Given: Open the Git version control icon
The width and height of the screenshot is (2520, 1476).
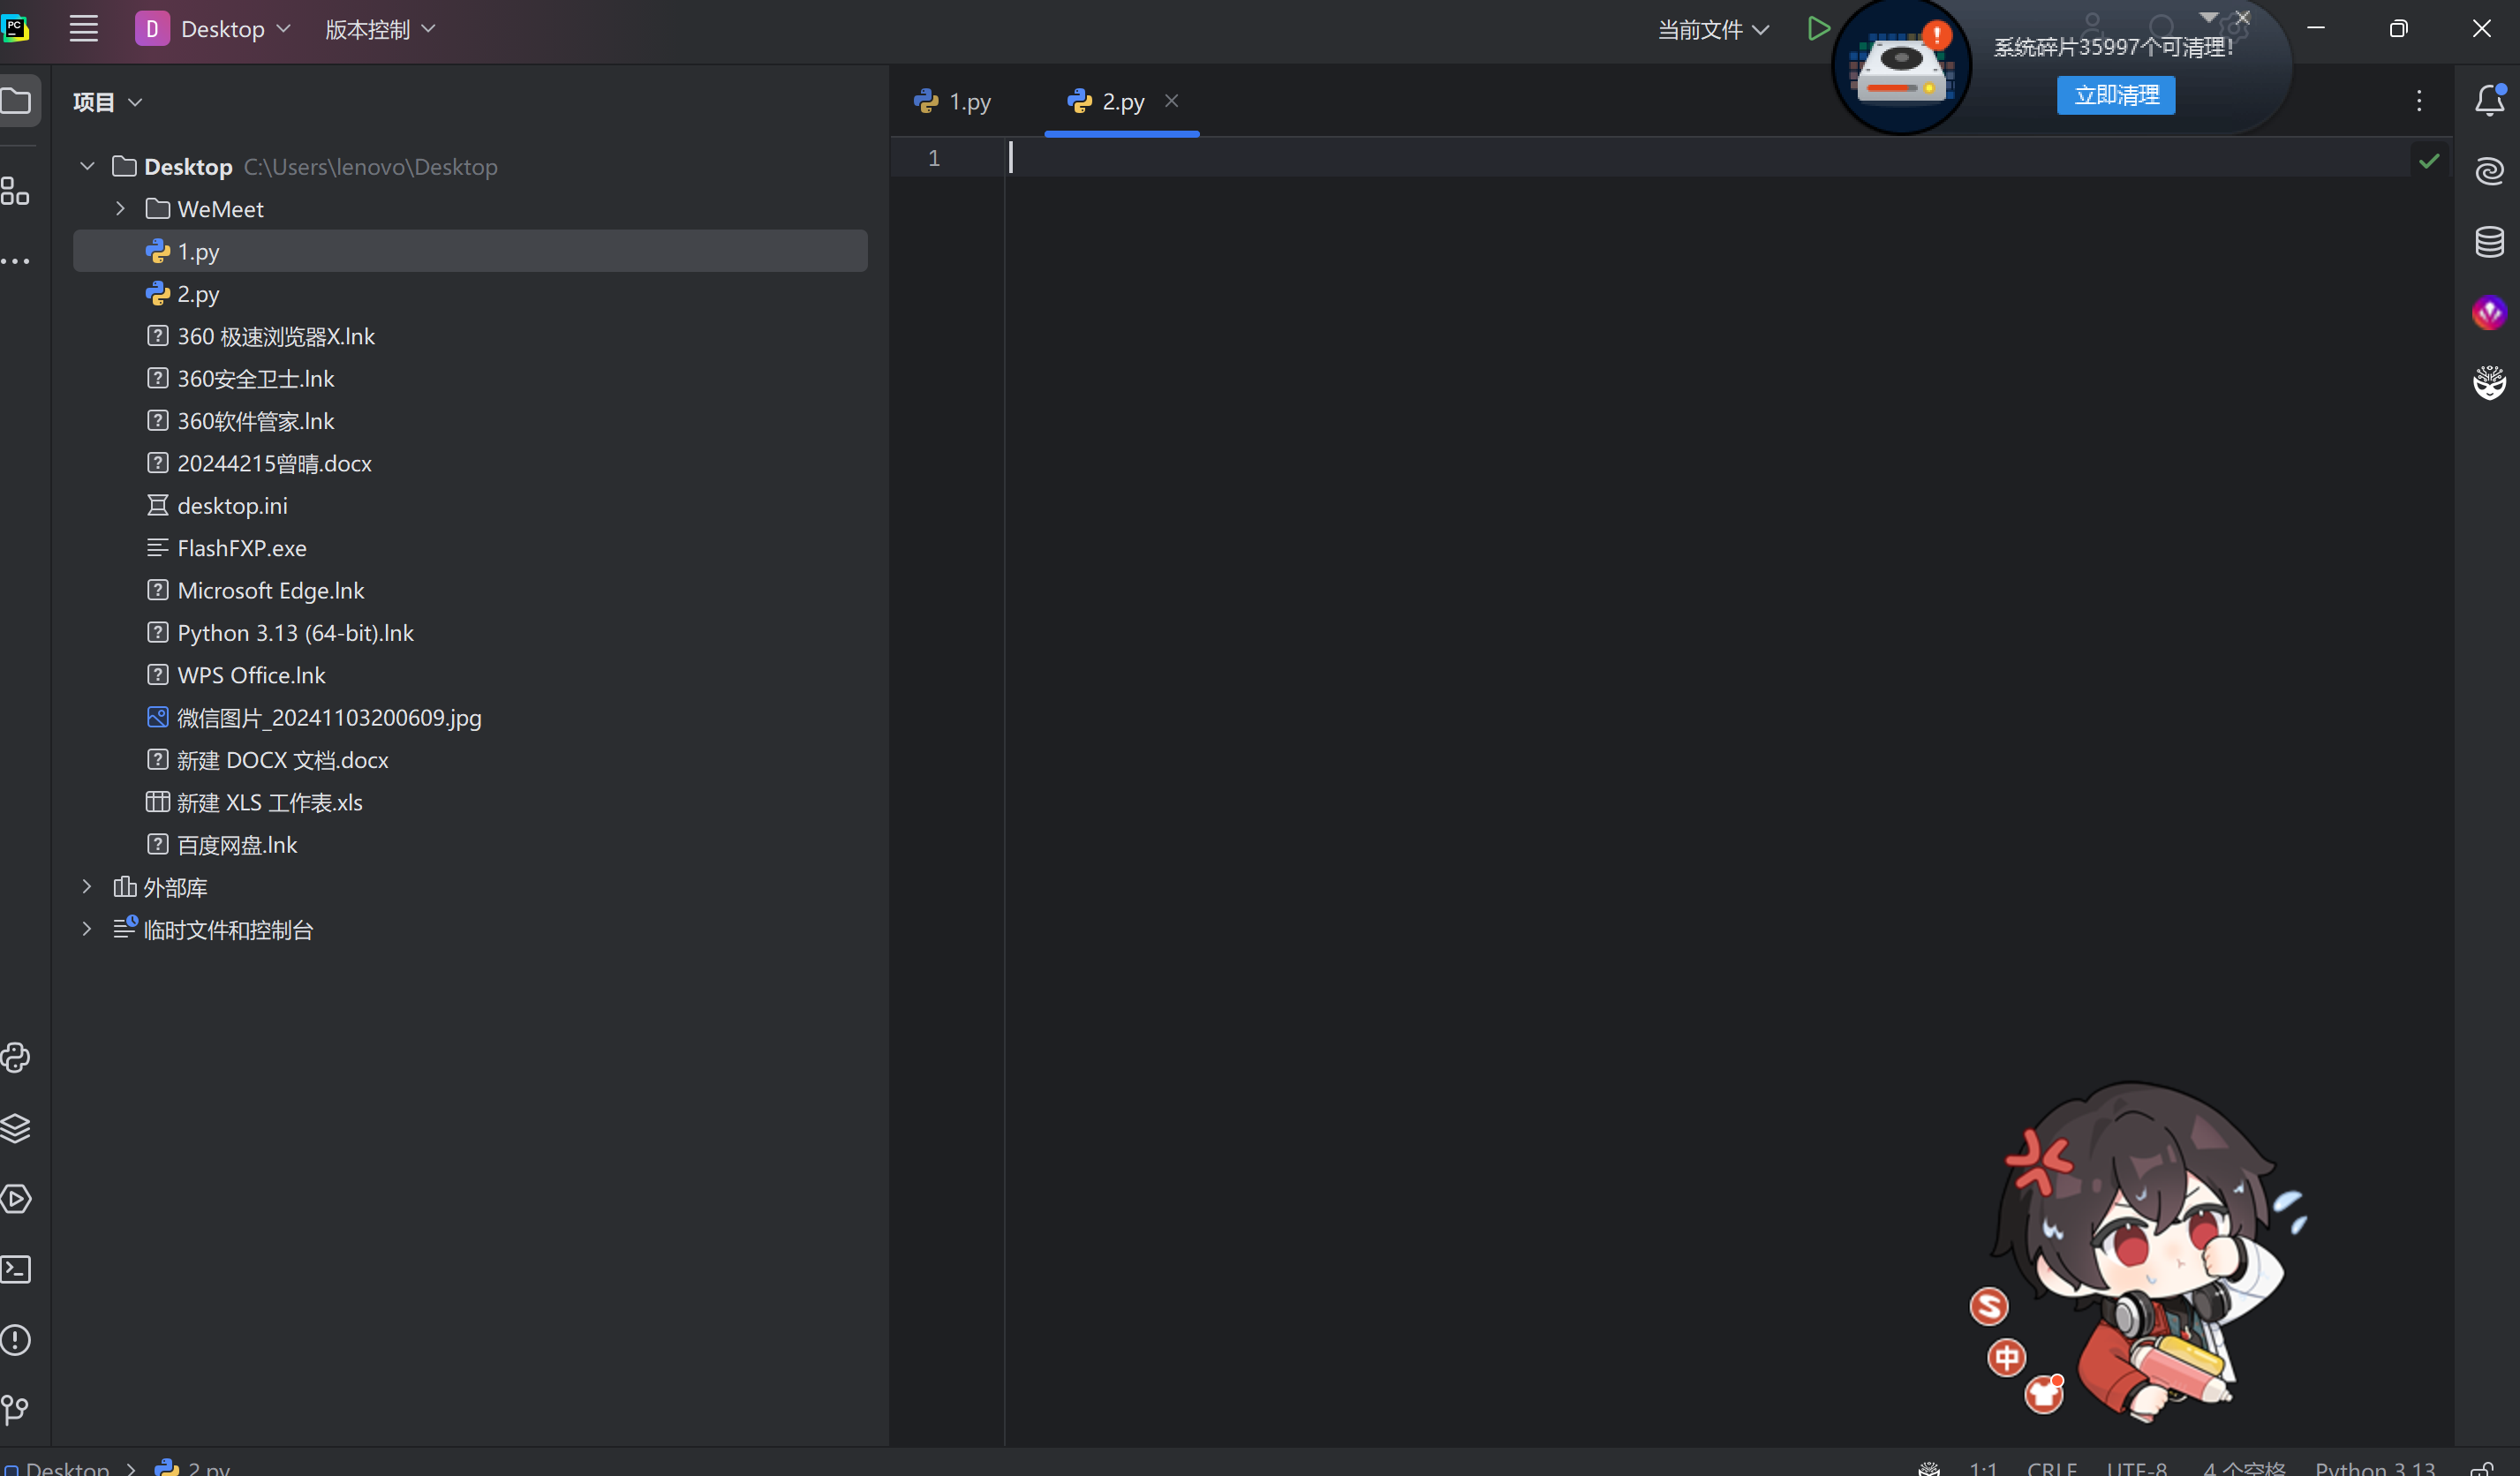Looking at the screenshot, I should tap(16, 1410).
